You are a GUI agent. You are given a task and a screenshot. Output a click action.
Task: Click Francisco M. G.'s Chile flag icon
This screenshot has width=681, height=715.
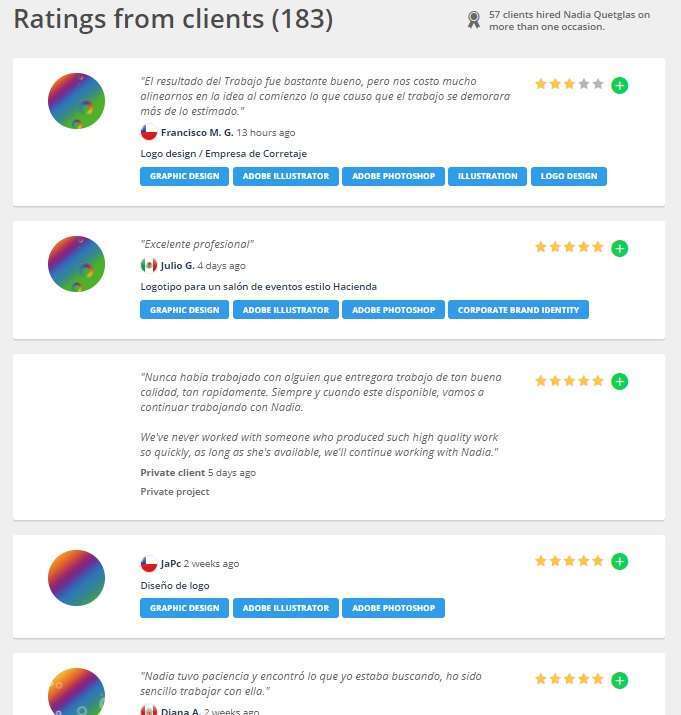click(149, 132)
